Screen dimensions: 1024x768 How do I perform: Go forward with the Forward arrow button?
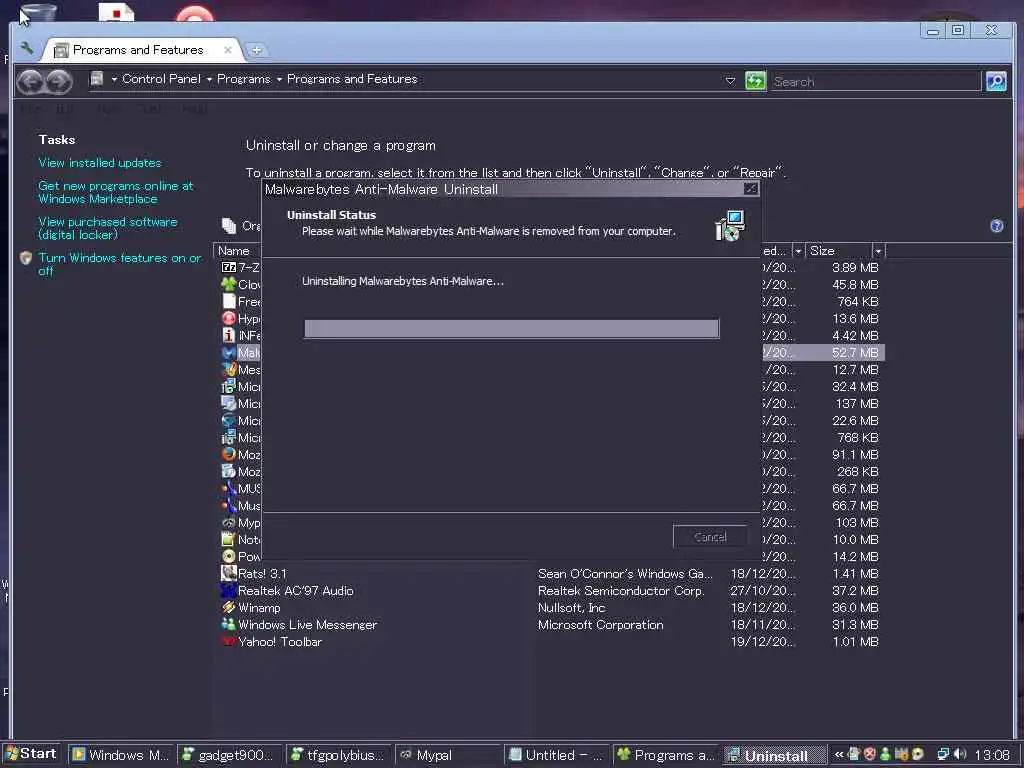tap(59, 81)
